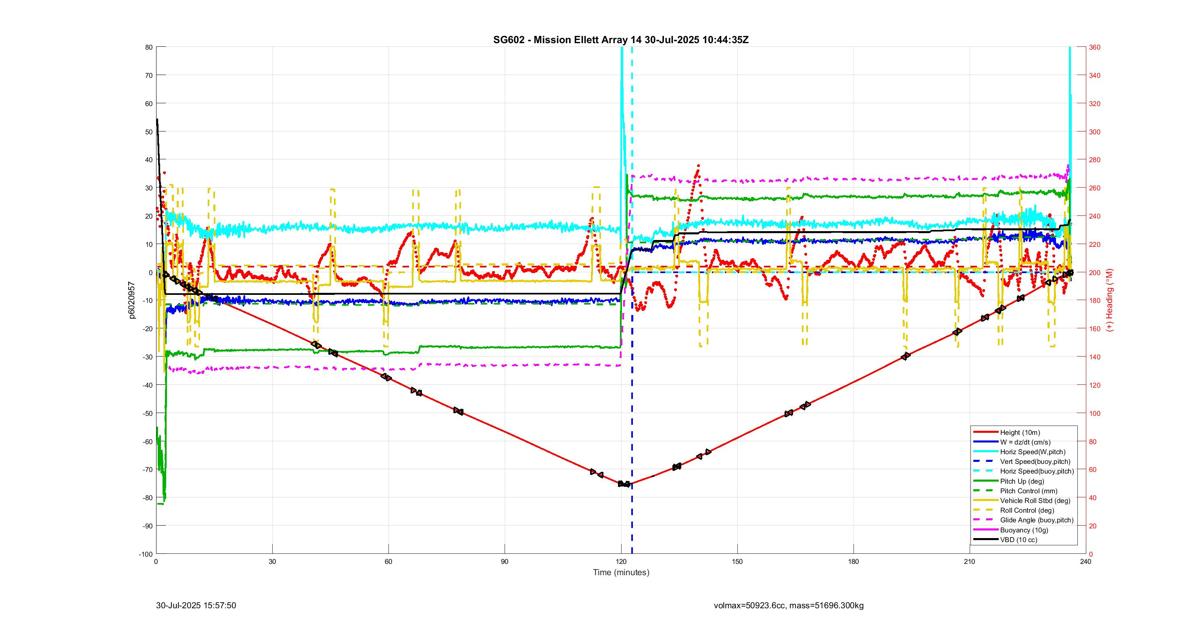Click x-axis tick label '240'
Screen dimensions: 1200x622
1085,562
